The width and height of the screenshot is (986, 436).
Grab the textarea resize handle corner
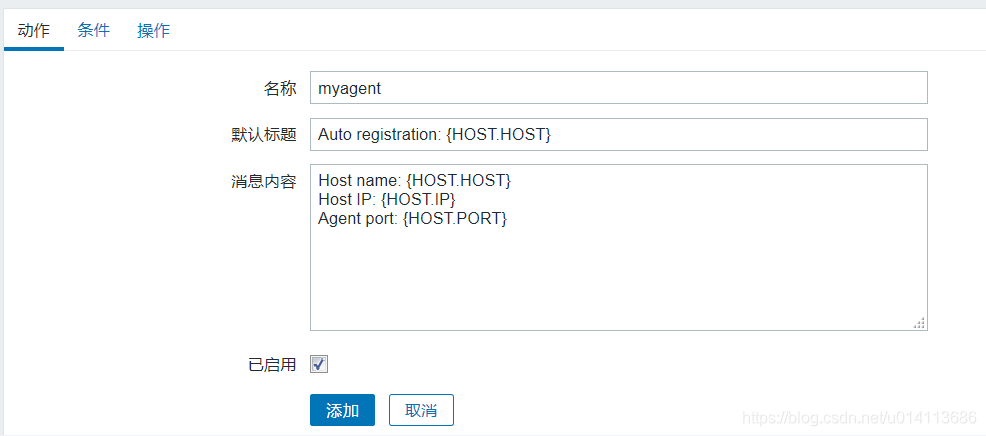919,323
